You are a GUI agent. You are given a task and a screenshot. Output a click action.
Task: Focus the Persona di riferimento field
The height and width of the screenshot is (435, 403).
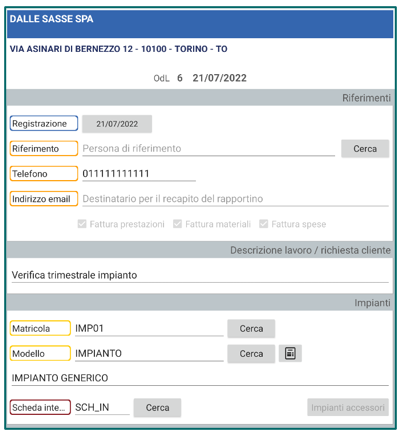point(208,149)
